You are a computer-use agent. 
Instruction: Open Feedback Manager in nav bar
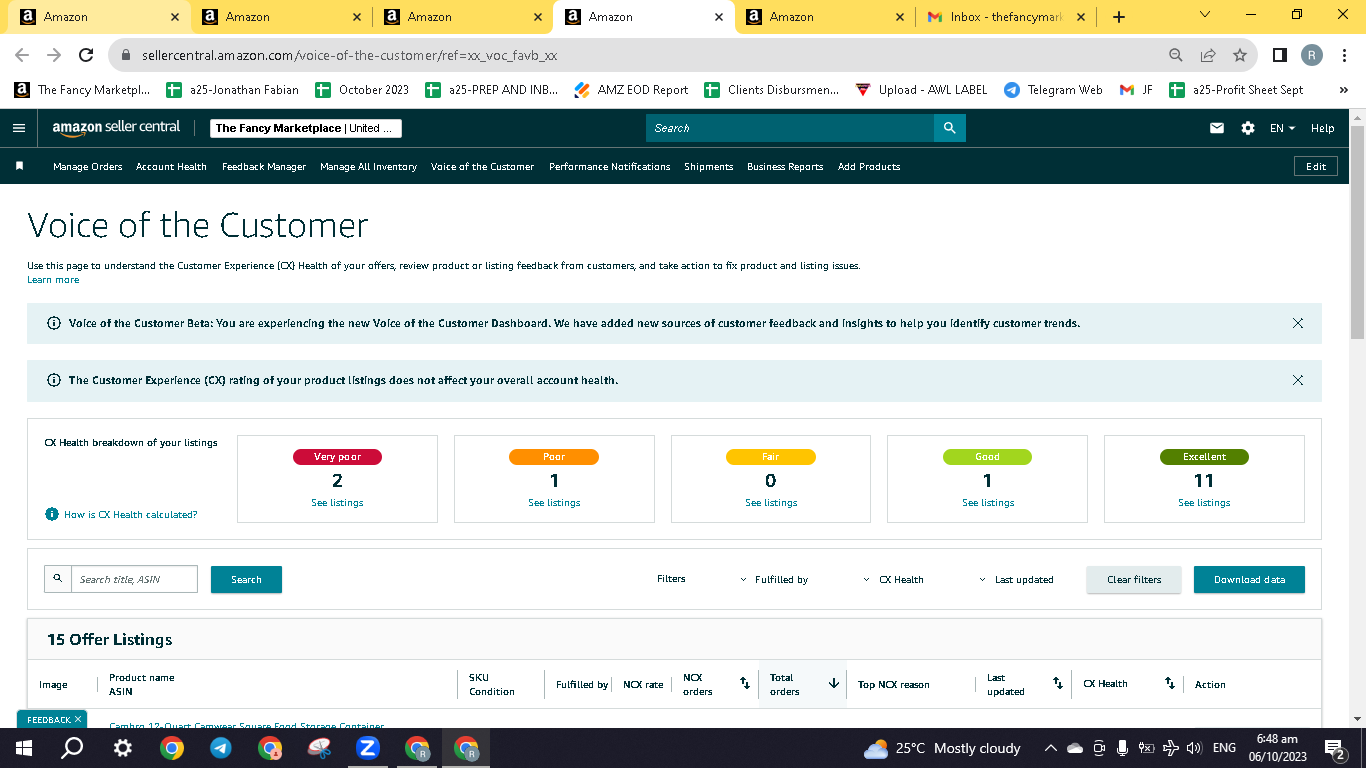[264, 167]
